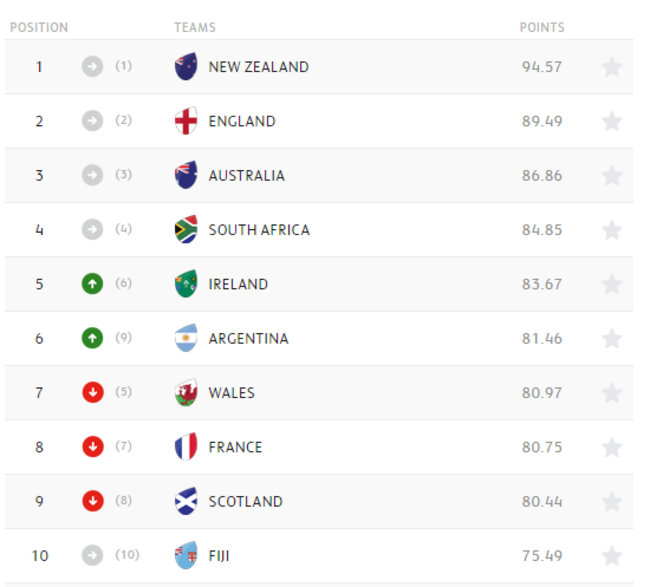
Task: Click the TEAMS column header
Action: tap(195, 27)
